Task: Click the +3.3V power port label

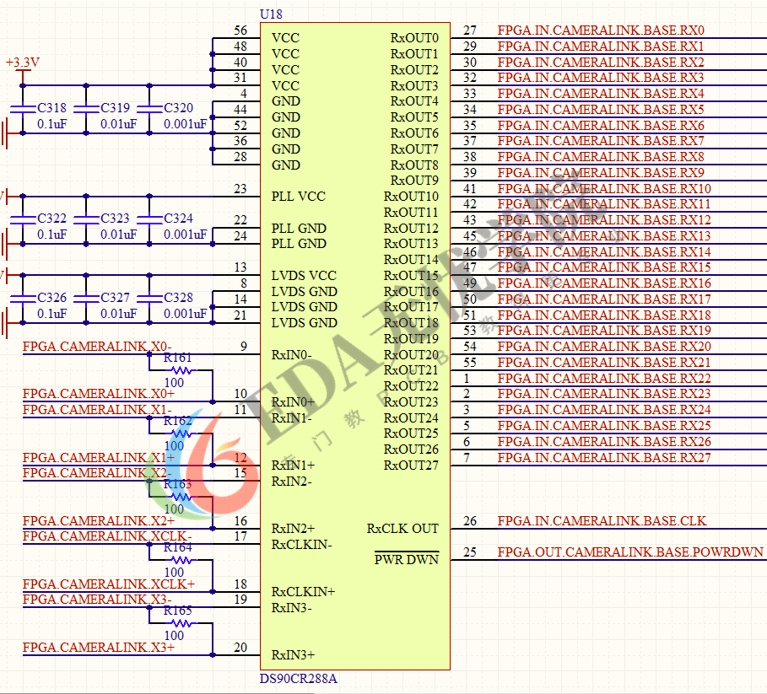Action: pos(23,62)
